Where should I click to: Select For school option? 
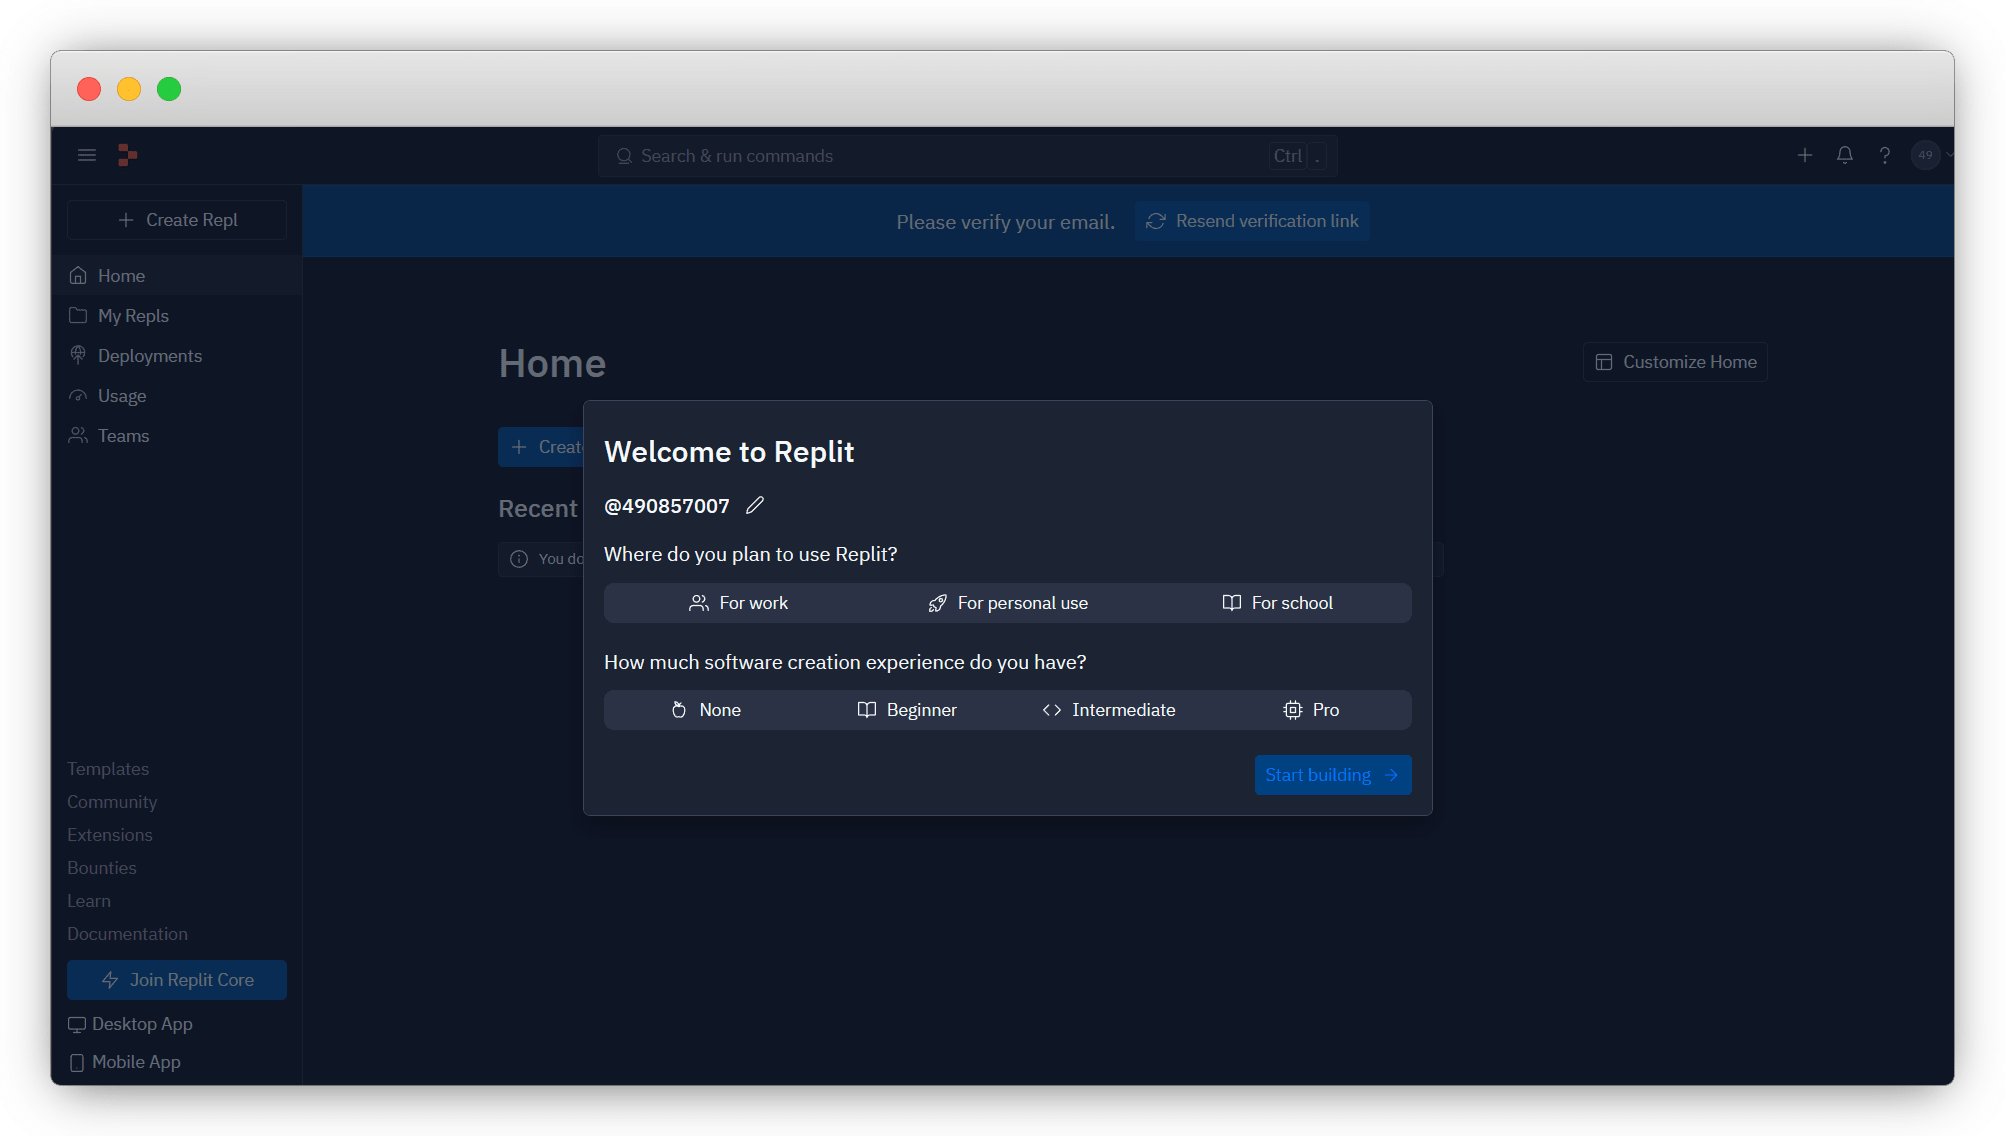tap(1277, 603)
